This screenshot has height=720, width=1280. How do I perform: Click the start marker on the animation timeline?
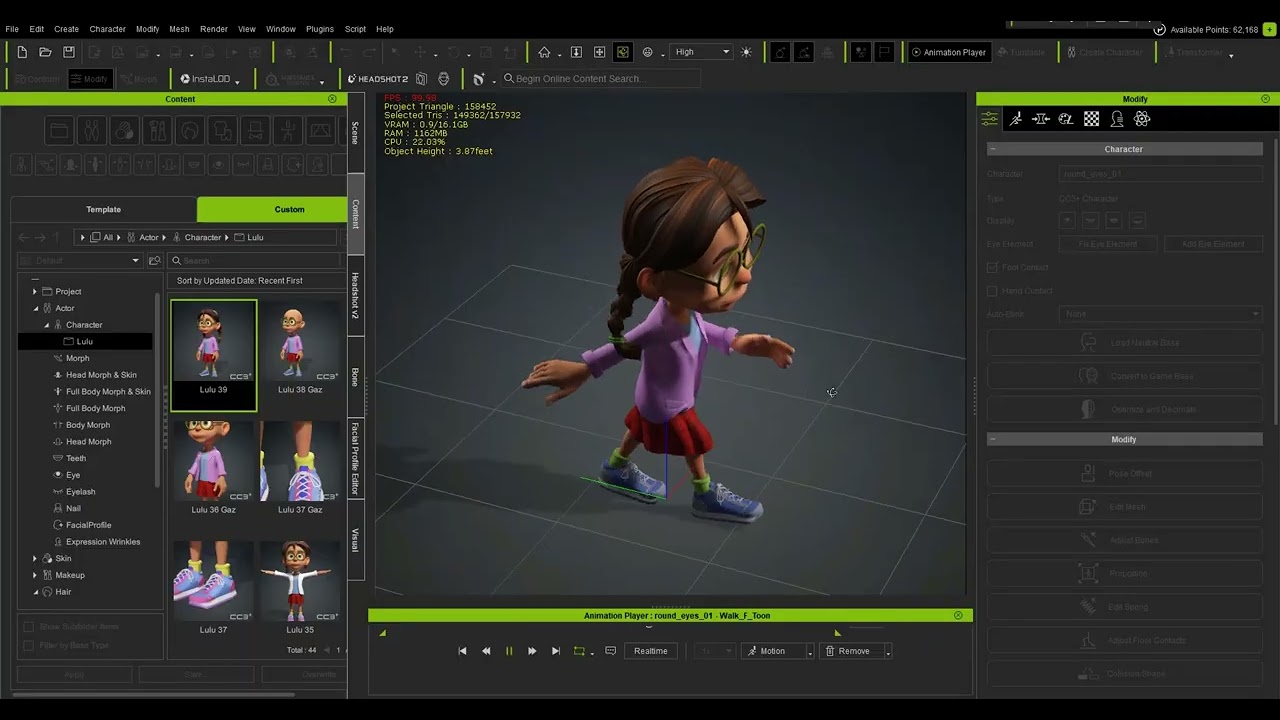(x=382, y=633)
